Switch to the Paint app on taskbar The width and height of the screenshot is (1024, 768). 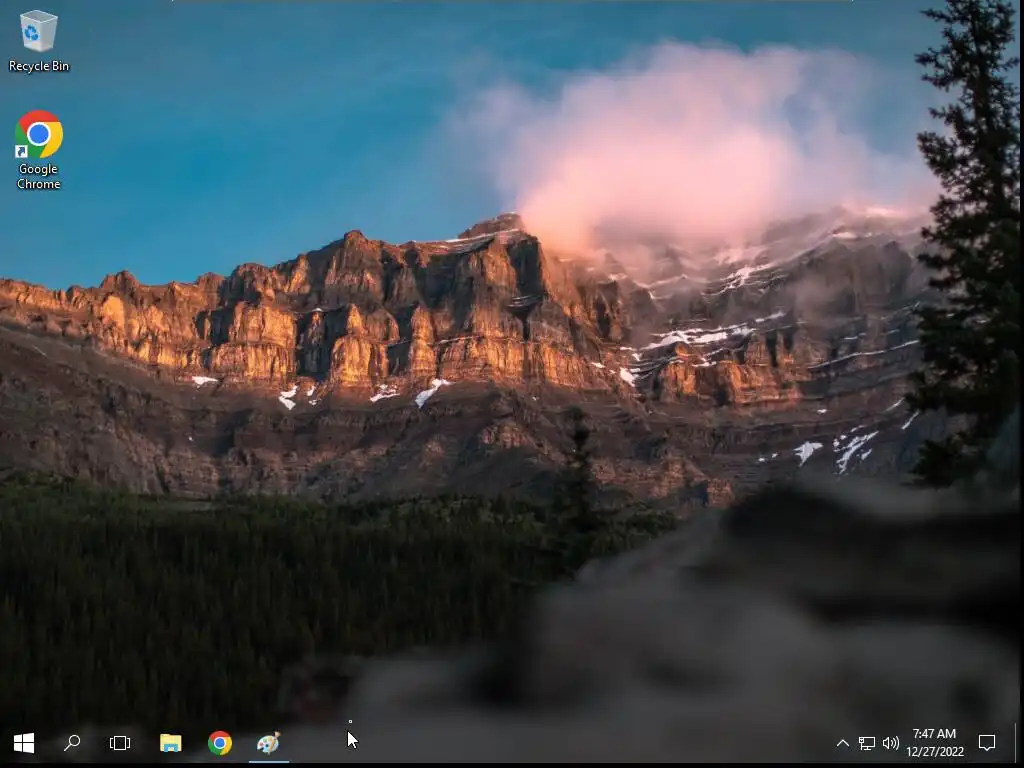click(x=268, y=743)
